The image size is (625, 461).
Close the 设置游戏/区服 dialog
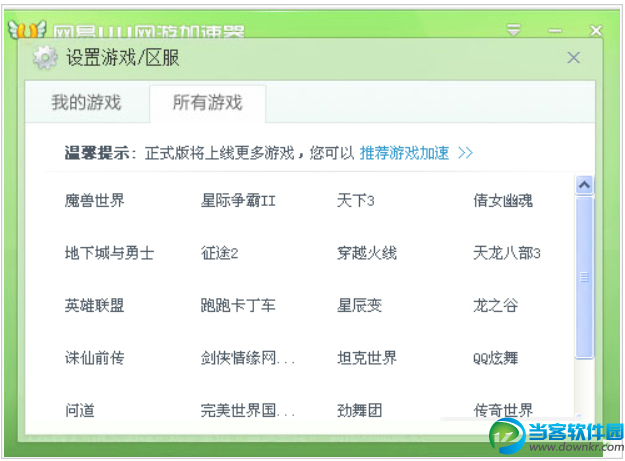click(574, 58)
